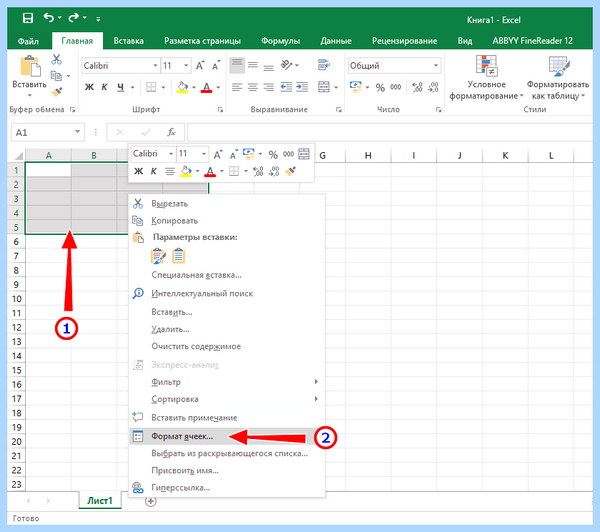The image size is (600, 532).
Task: Click Merge and Center icon
Action: [324, 87]
